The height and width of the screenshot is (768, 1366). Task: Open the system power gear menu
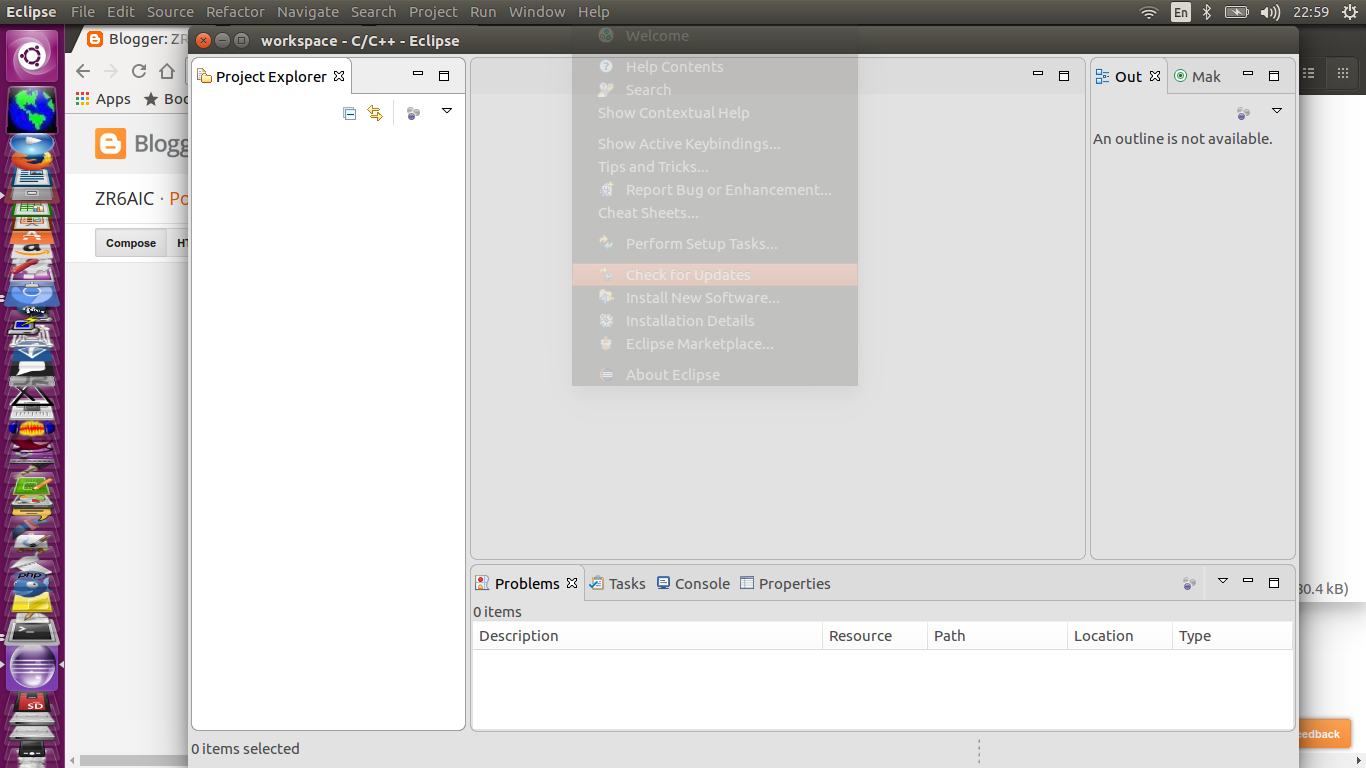[x=1350, y=12]
